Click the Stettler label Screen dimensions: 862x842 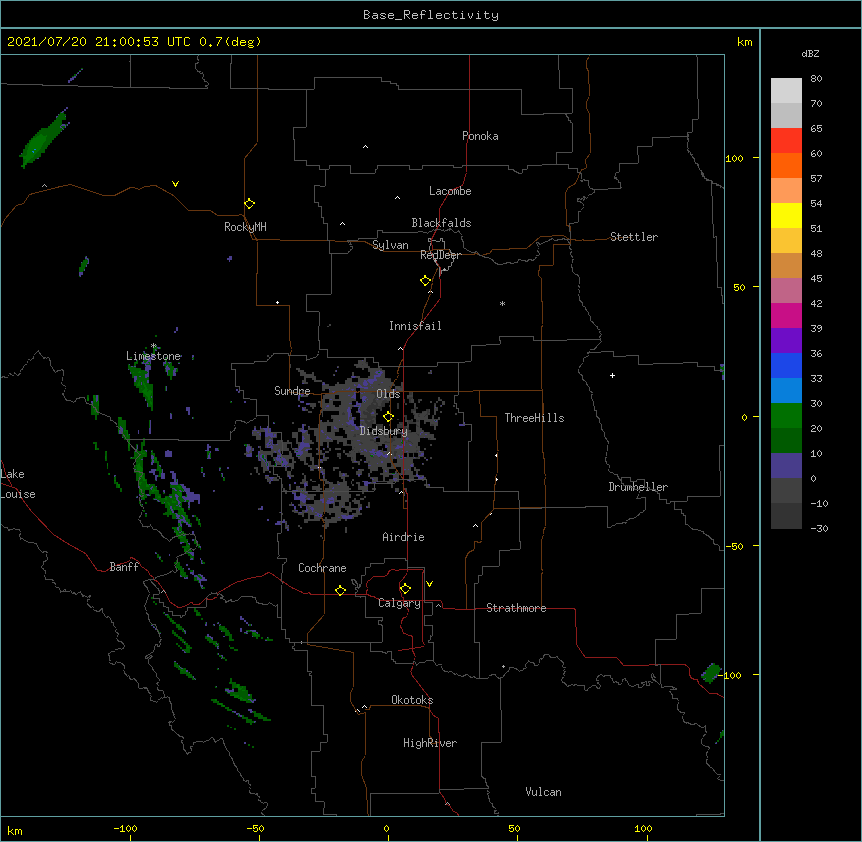click(634, 237)
